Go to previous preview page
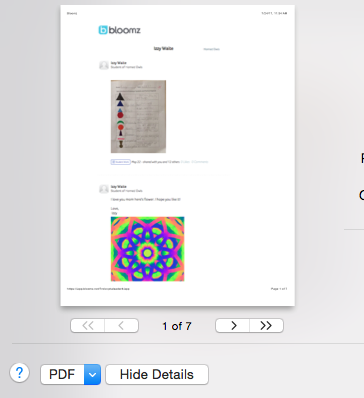This screenshot has width=364, height=398. [121, 326]
